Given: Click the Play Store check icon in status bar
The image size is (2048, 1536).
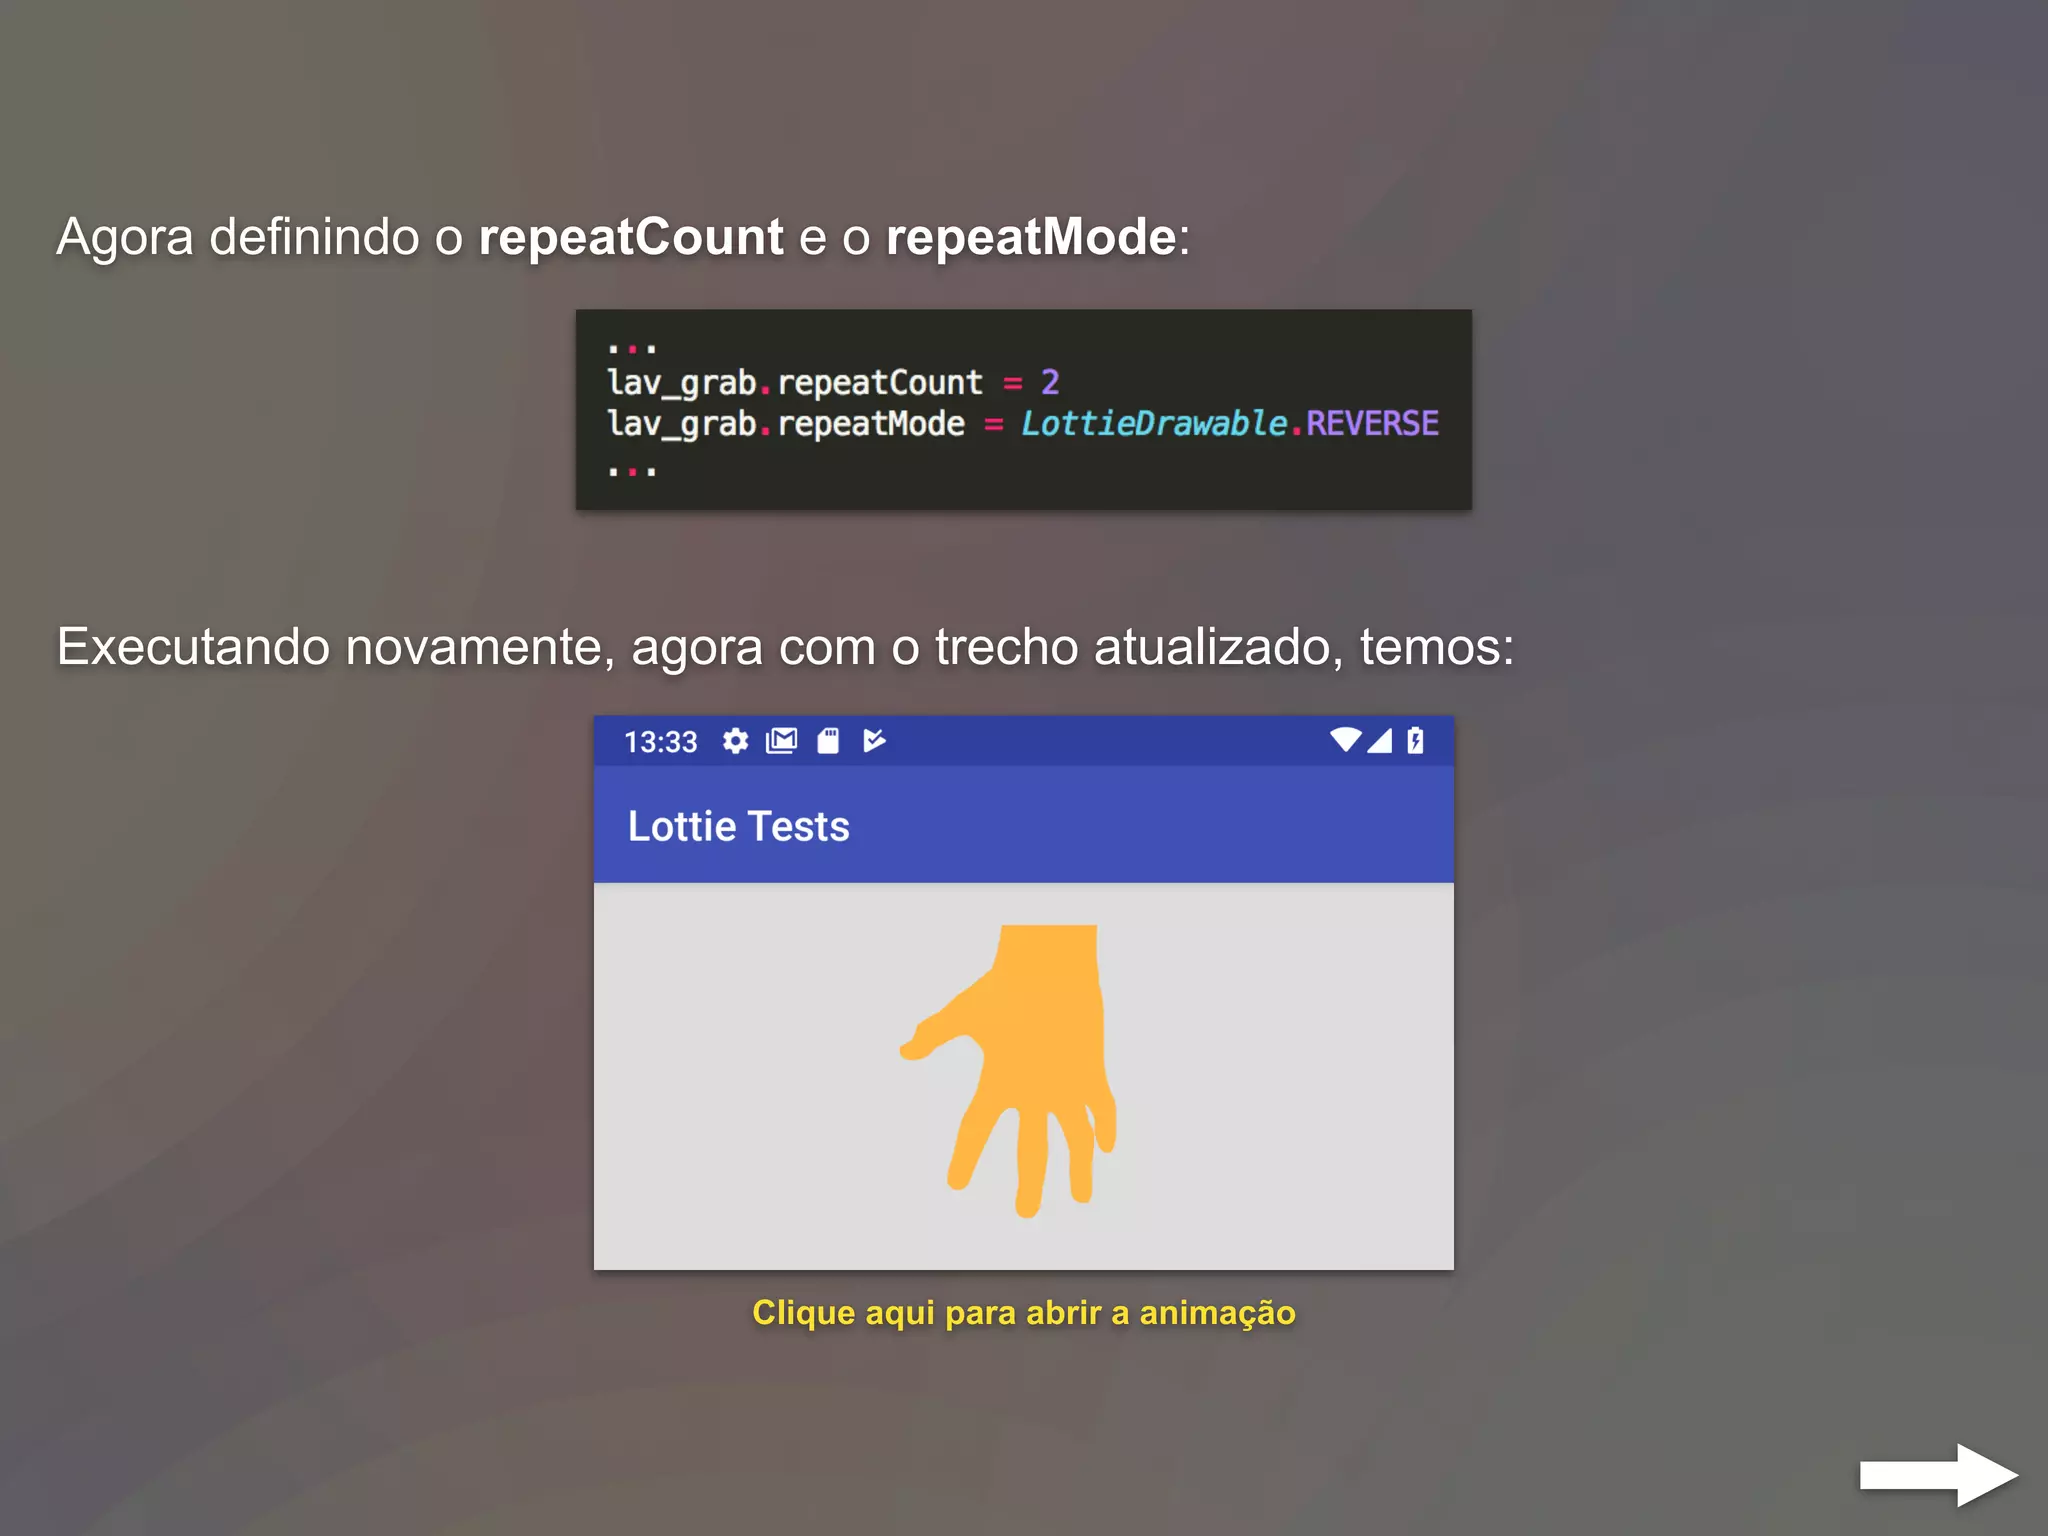Looking at the screenshot, I should 874,740.
